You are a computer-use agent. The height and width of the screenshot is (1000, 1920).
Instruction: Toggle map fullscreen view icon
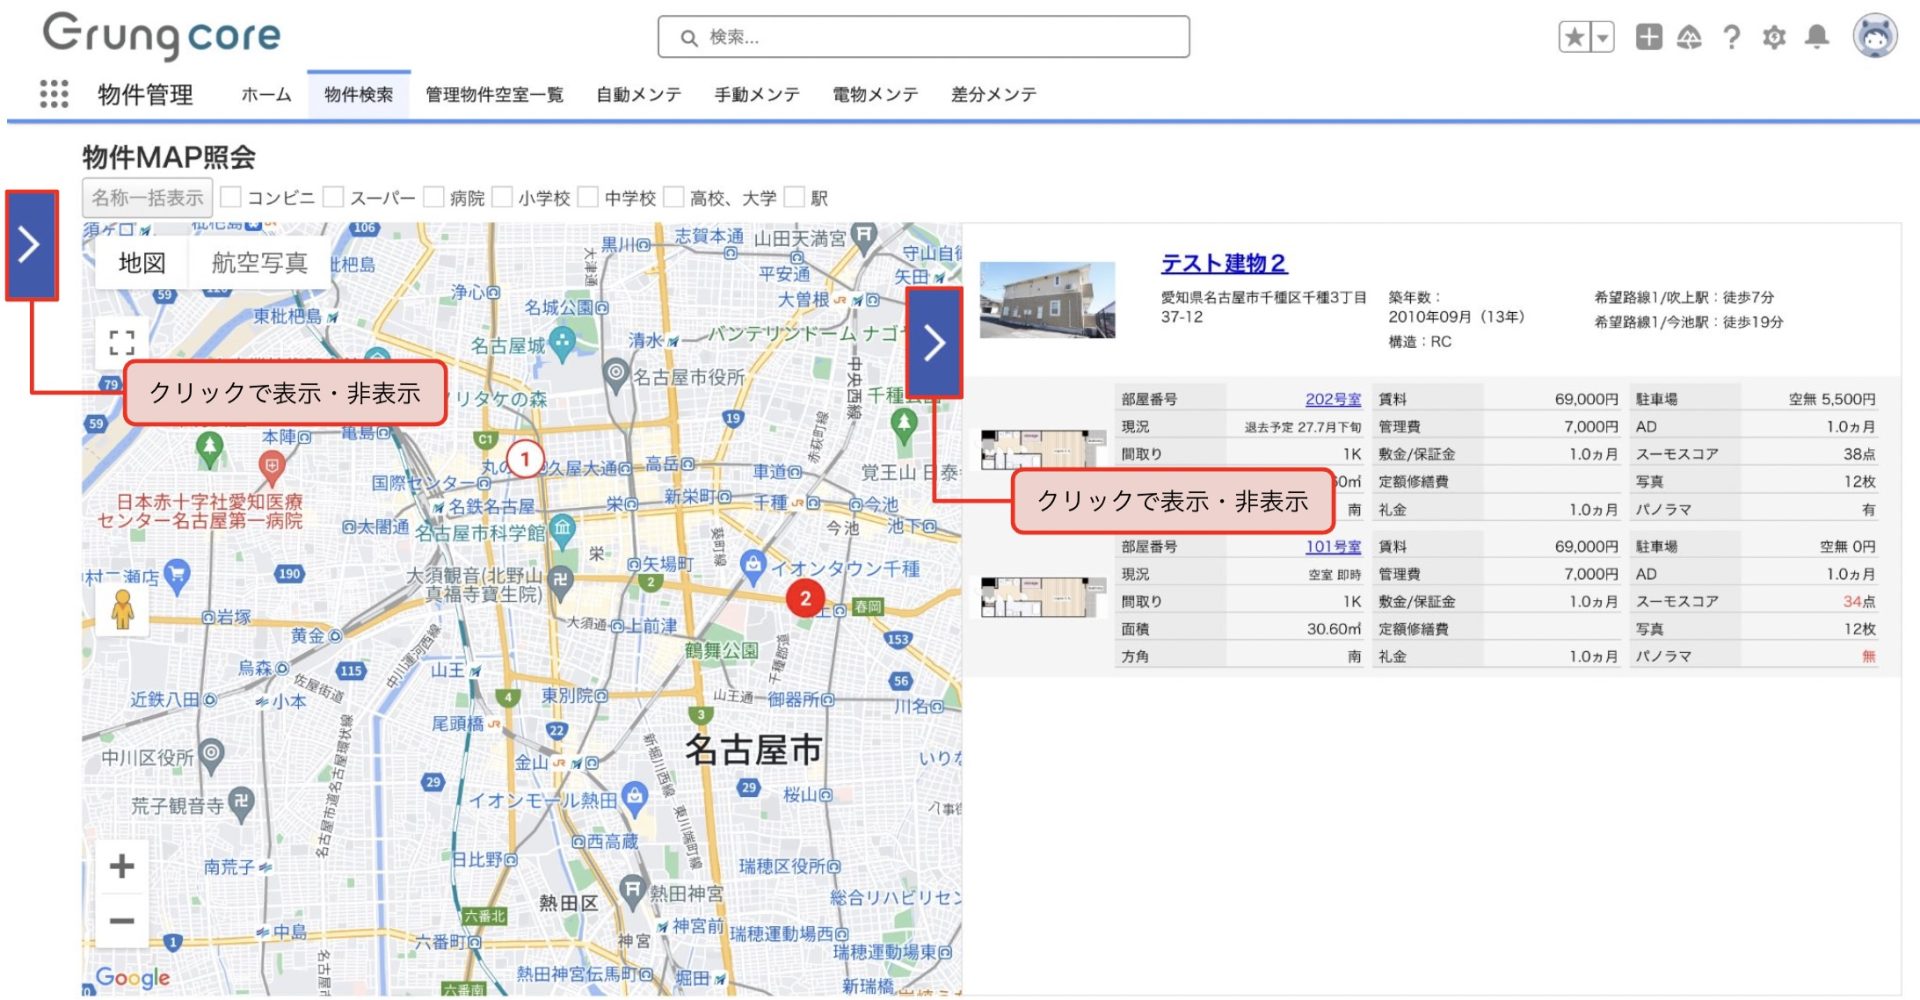tap(122, 343)
